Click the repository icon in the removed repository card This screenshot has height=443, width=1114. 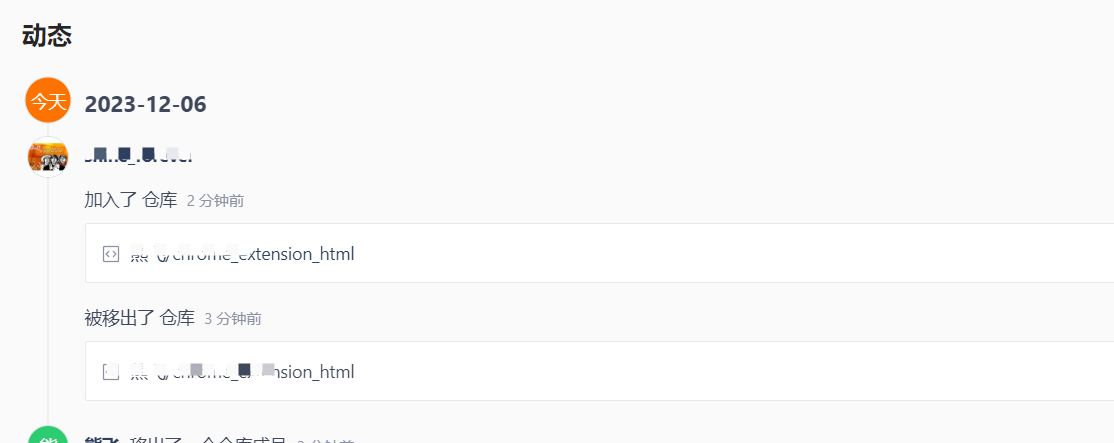pos(111,371)
